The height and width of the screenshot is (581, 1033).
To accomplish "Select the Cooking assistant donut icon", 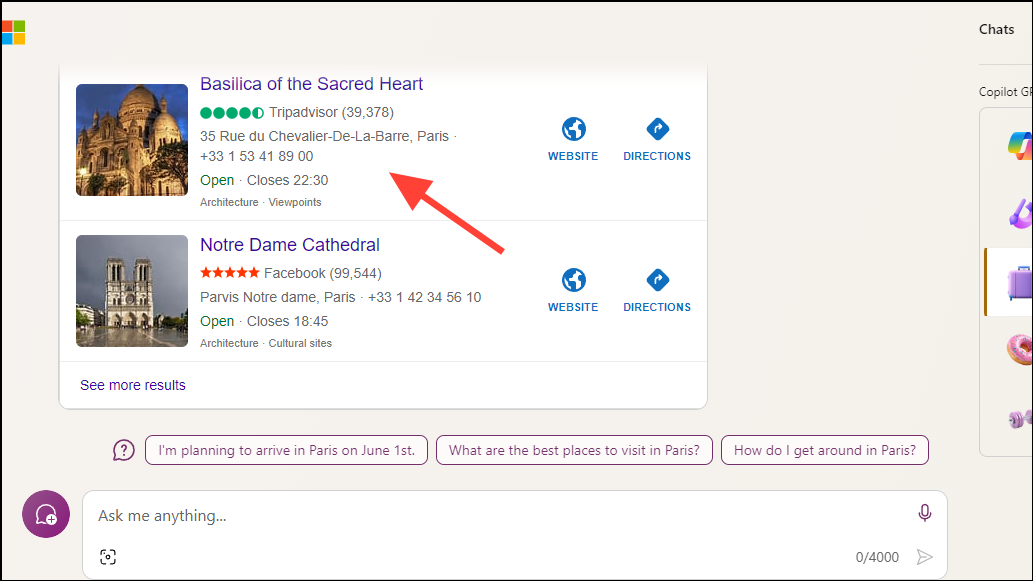I will coord(1020,349).
